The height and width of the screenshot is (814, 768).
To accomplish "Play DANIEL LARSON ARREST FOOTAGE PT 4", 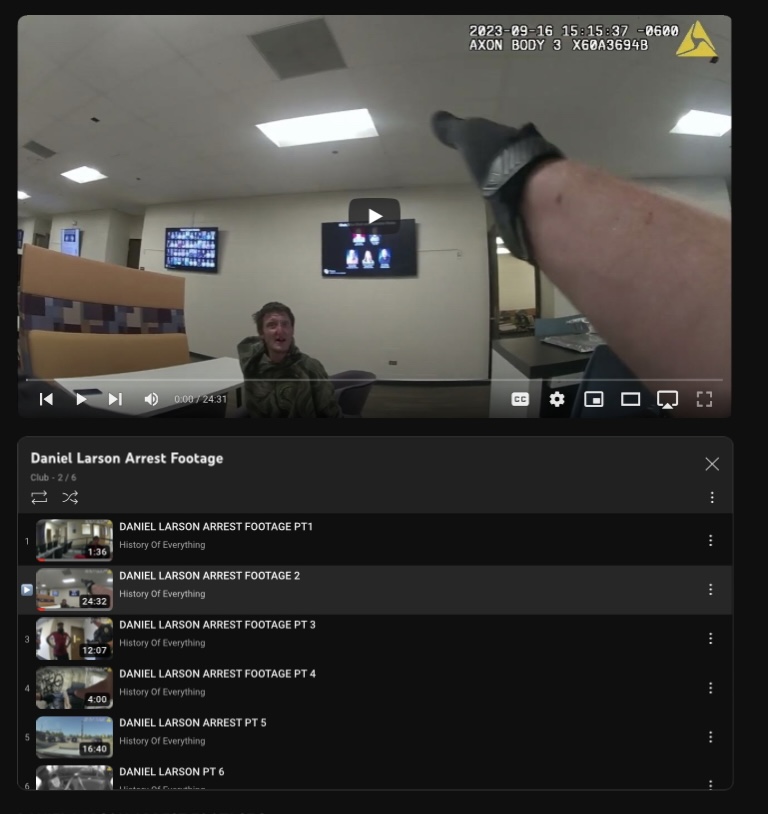I will coord(218,674).
